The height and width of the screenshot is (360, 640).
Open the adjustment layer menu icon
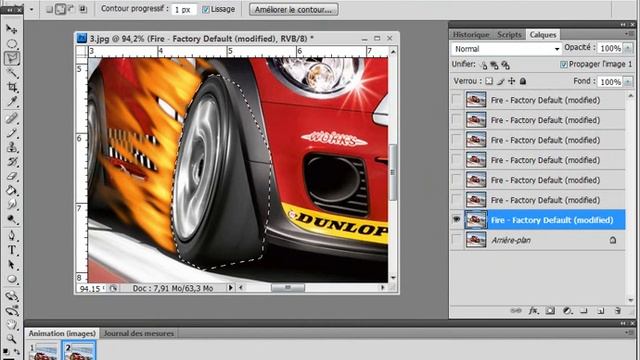point(567,311)
